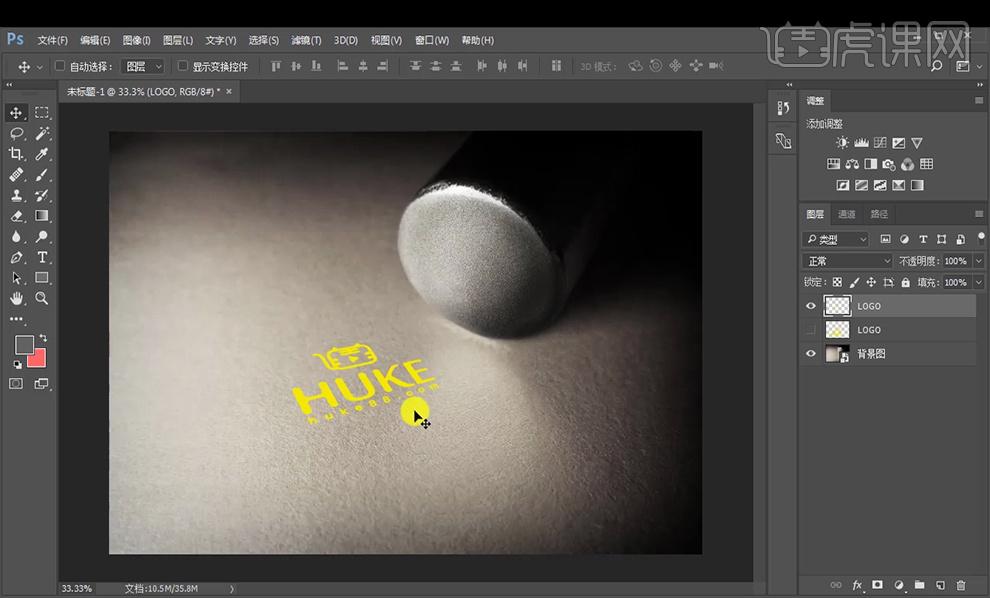Screen dimensions: 990x598
Task: Toggle pixel layer filter
Action: [885, 239]
